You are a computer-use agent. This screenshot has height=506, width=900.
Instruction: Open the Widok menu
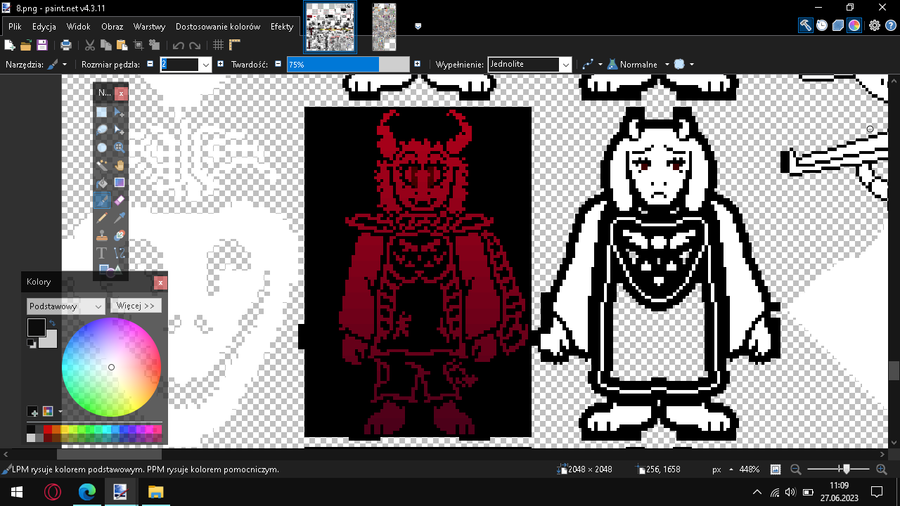pos(78,26)
